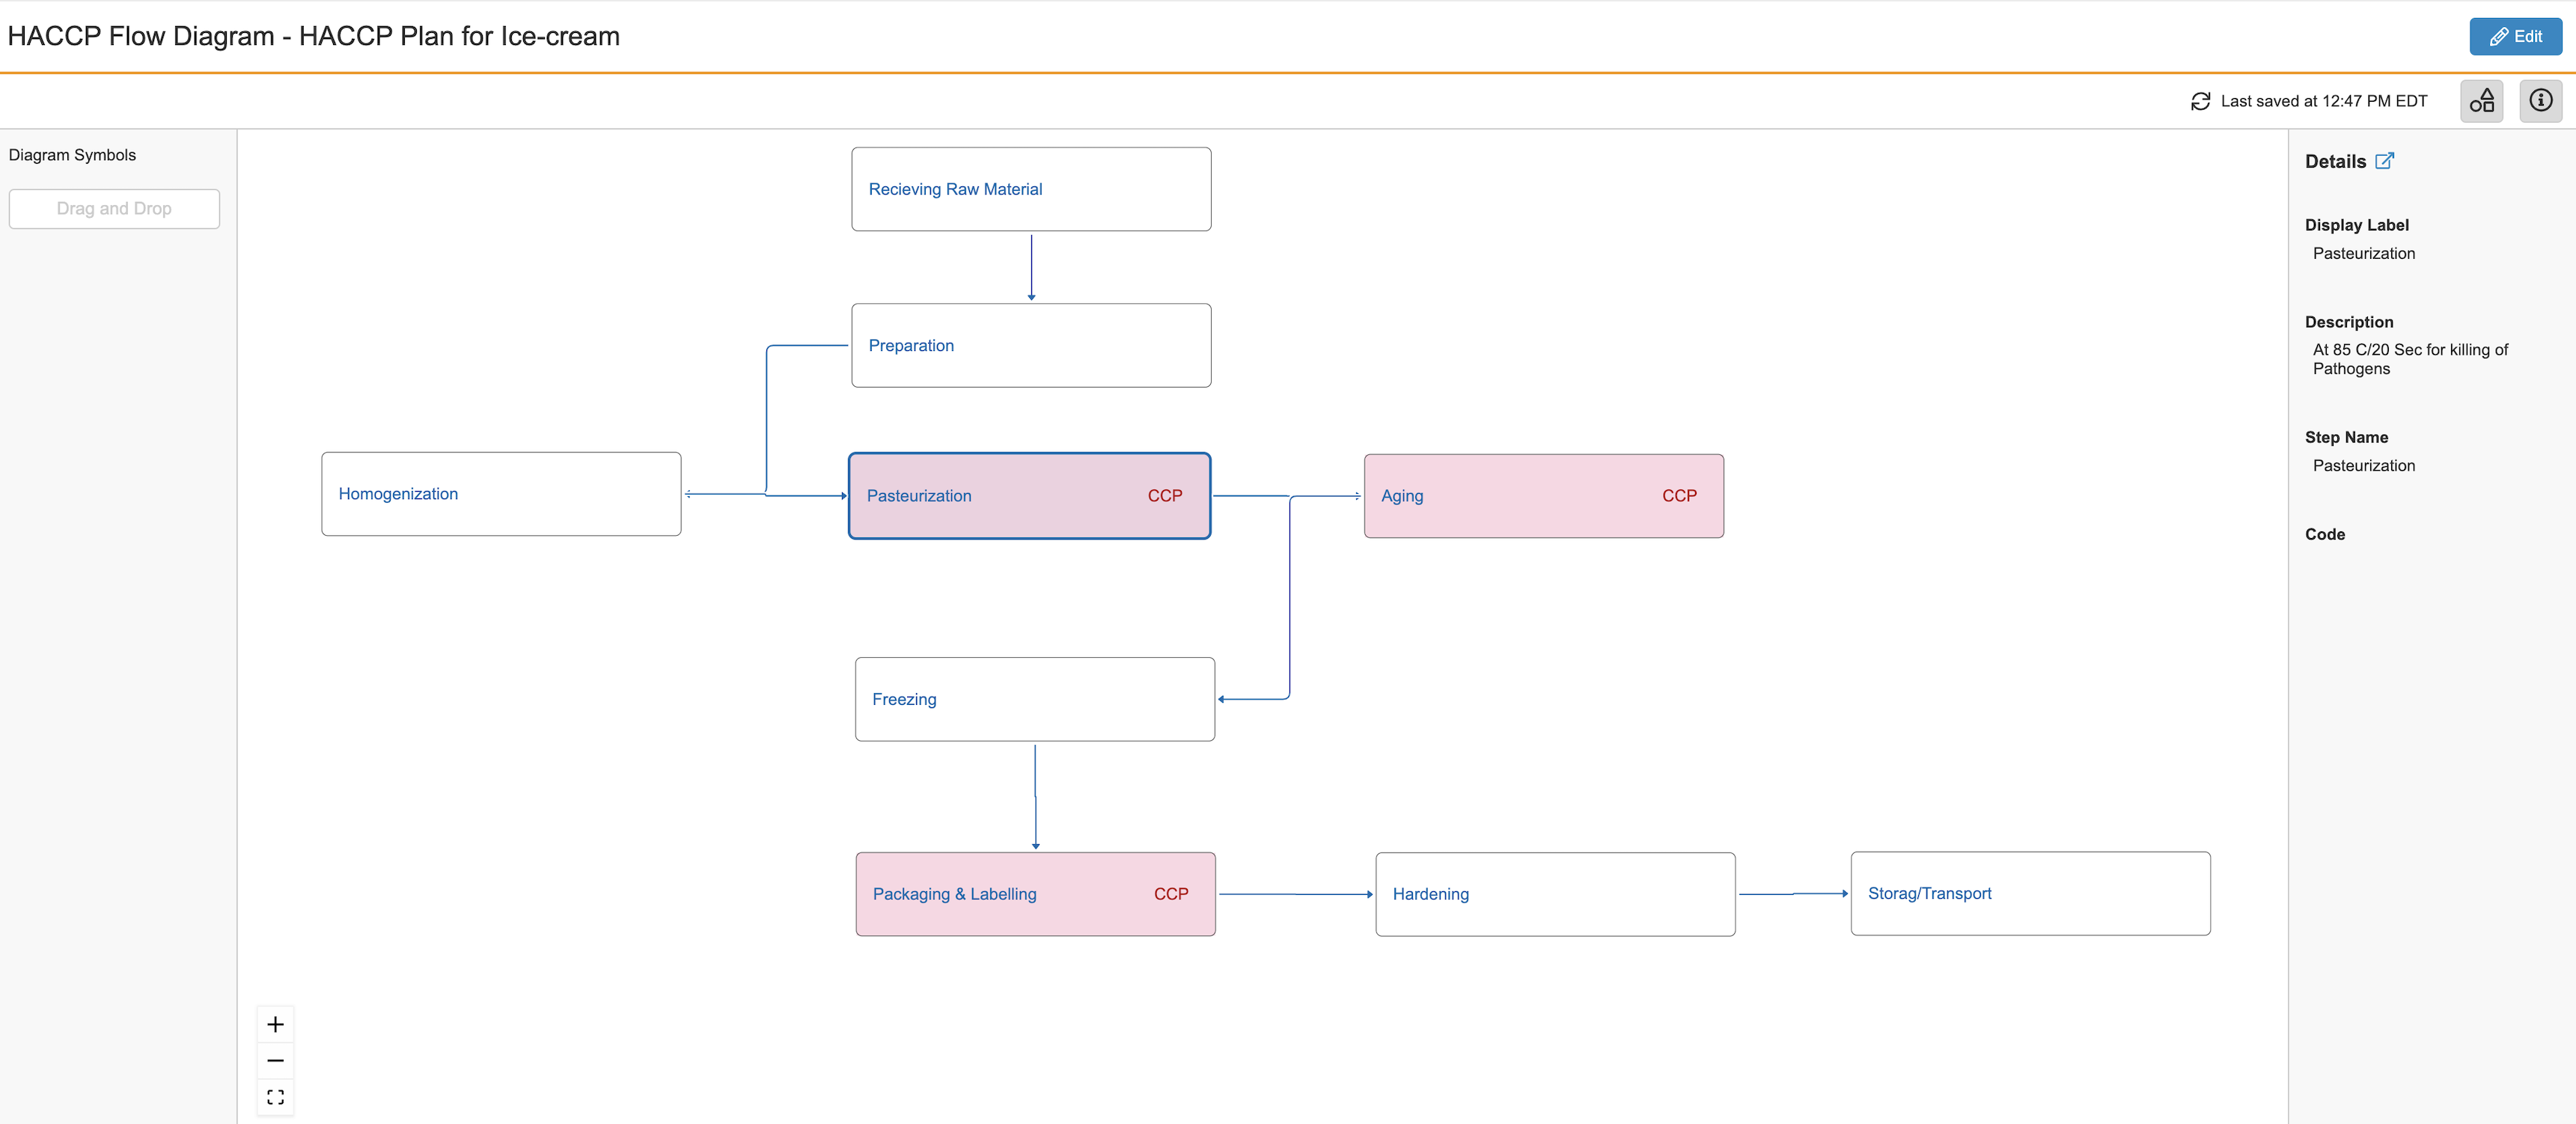
Task: Open Details in a new window
Action: (2385, 160)
